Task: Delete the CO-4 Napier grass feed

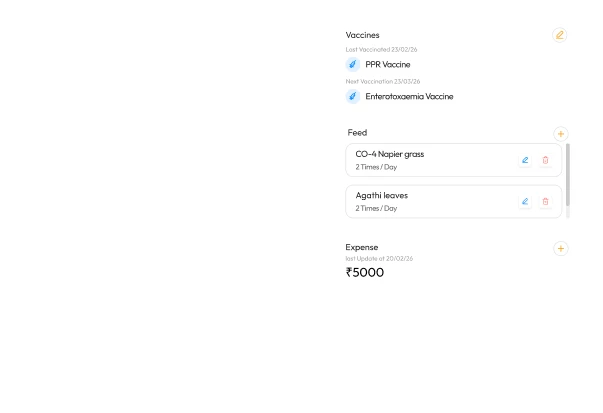Action: click(x=545, y=160)
